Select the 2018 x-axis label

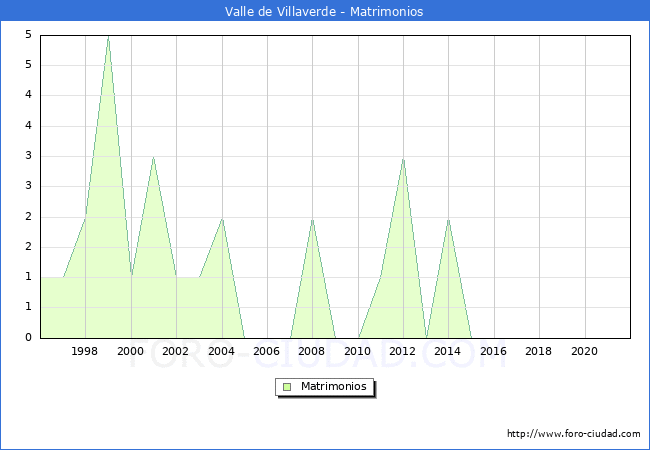click(538, 351)
